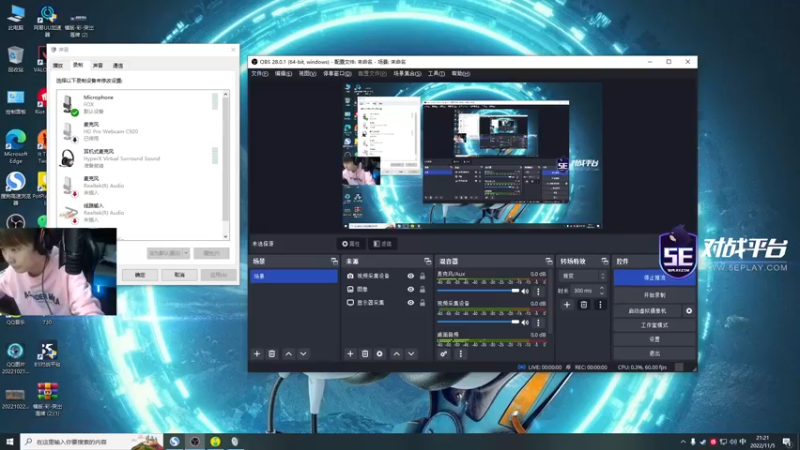Move the source down in the 来源 dock
Viewport: 800px width, 450px height.
tap(411, 354)
